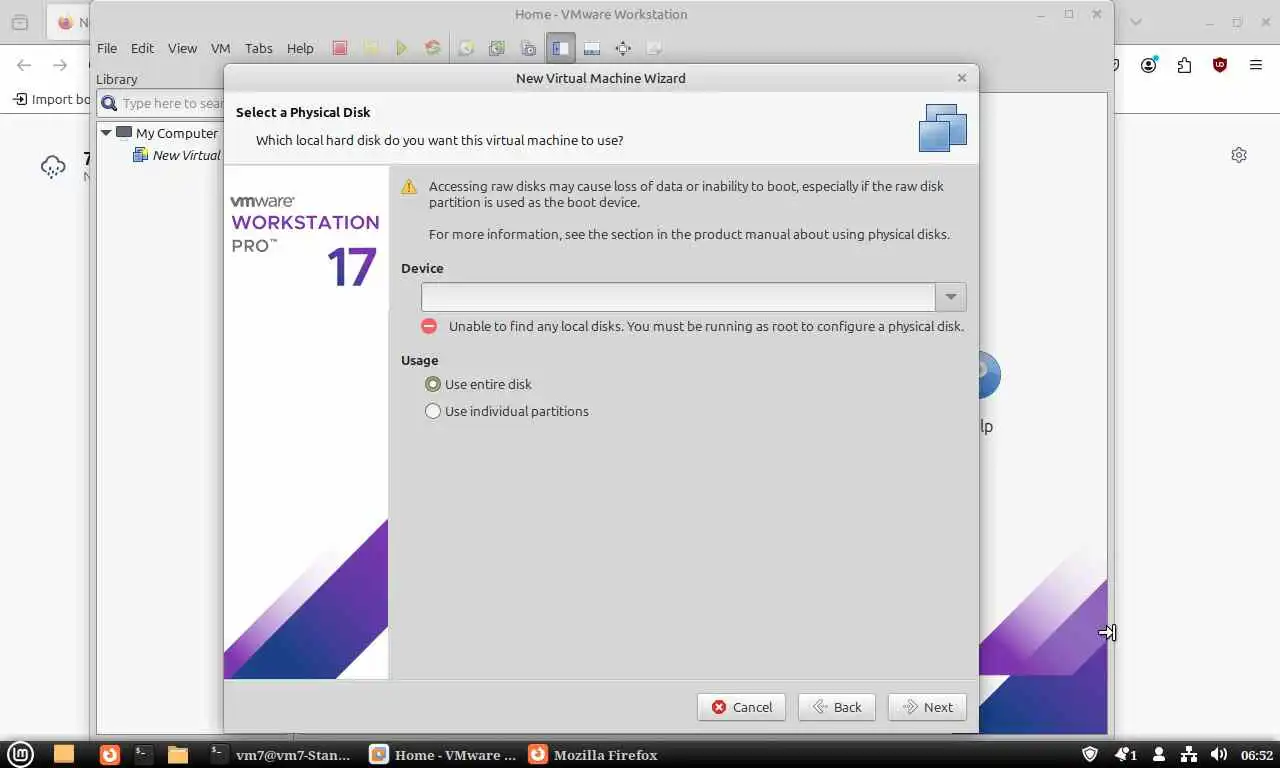
Task: Open the File menu
Action: click(107, 48)
